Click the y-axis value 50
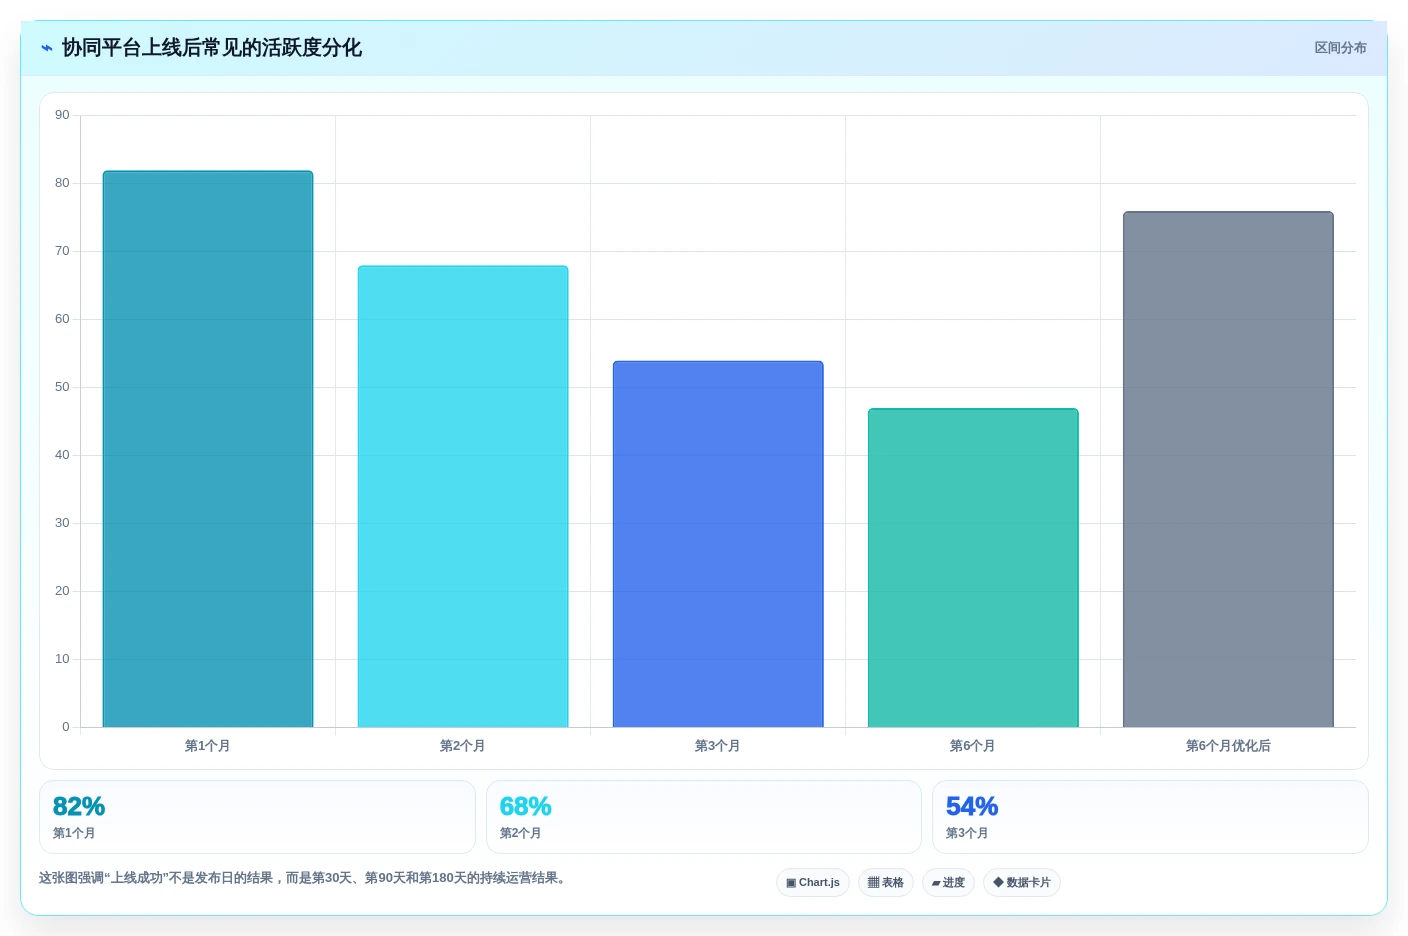 62,387
